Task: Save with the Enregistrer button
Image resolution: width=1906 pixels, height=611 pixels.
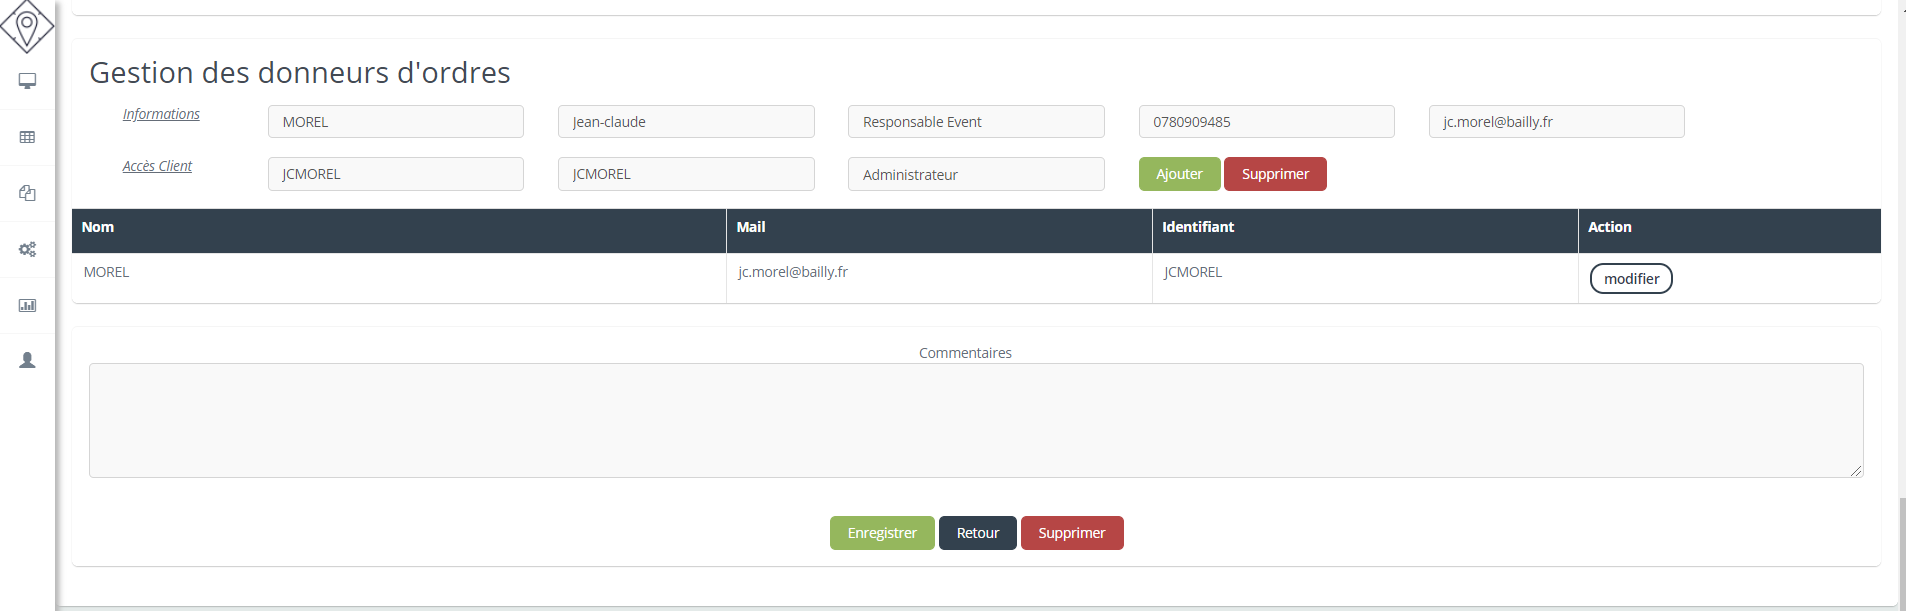Action: (882, 533)
